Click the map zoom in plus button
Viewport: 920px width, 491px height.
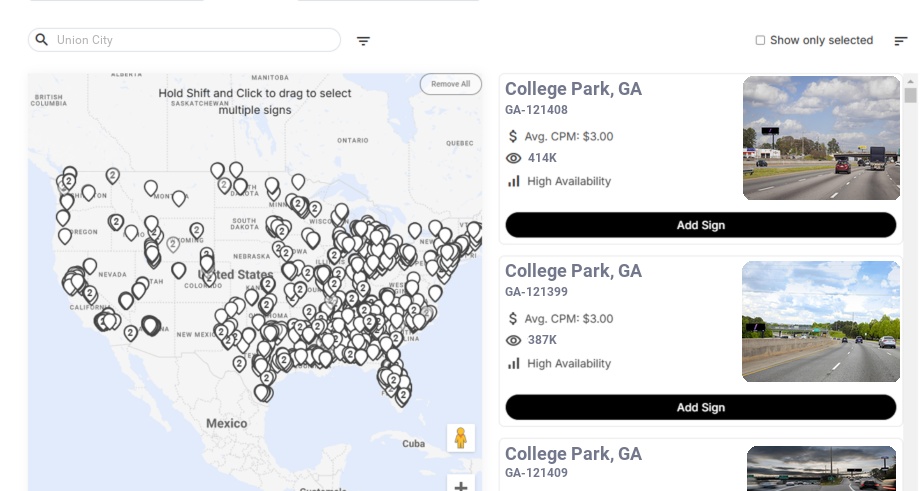click(x=461, y=486)
